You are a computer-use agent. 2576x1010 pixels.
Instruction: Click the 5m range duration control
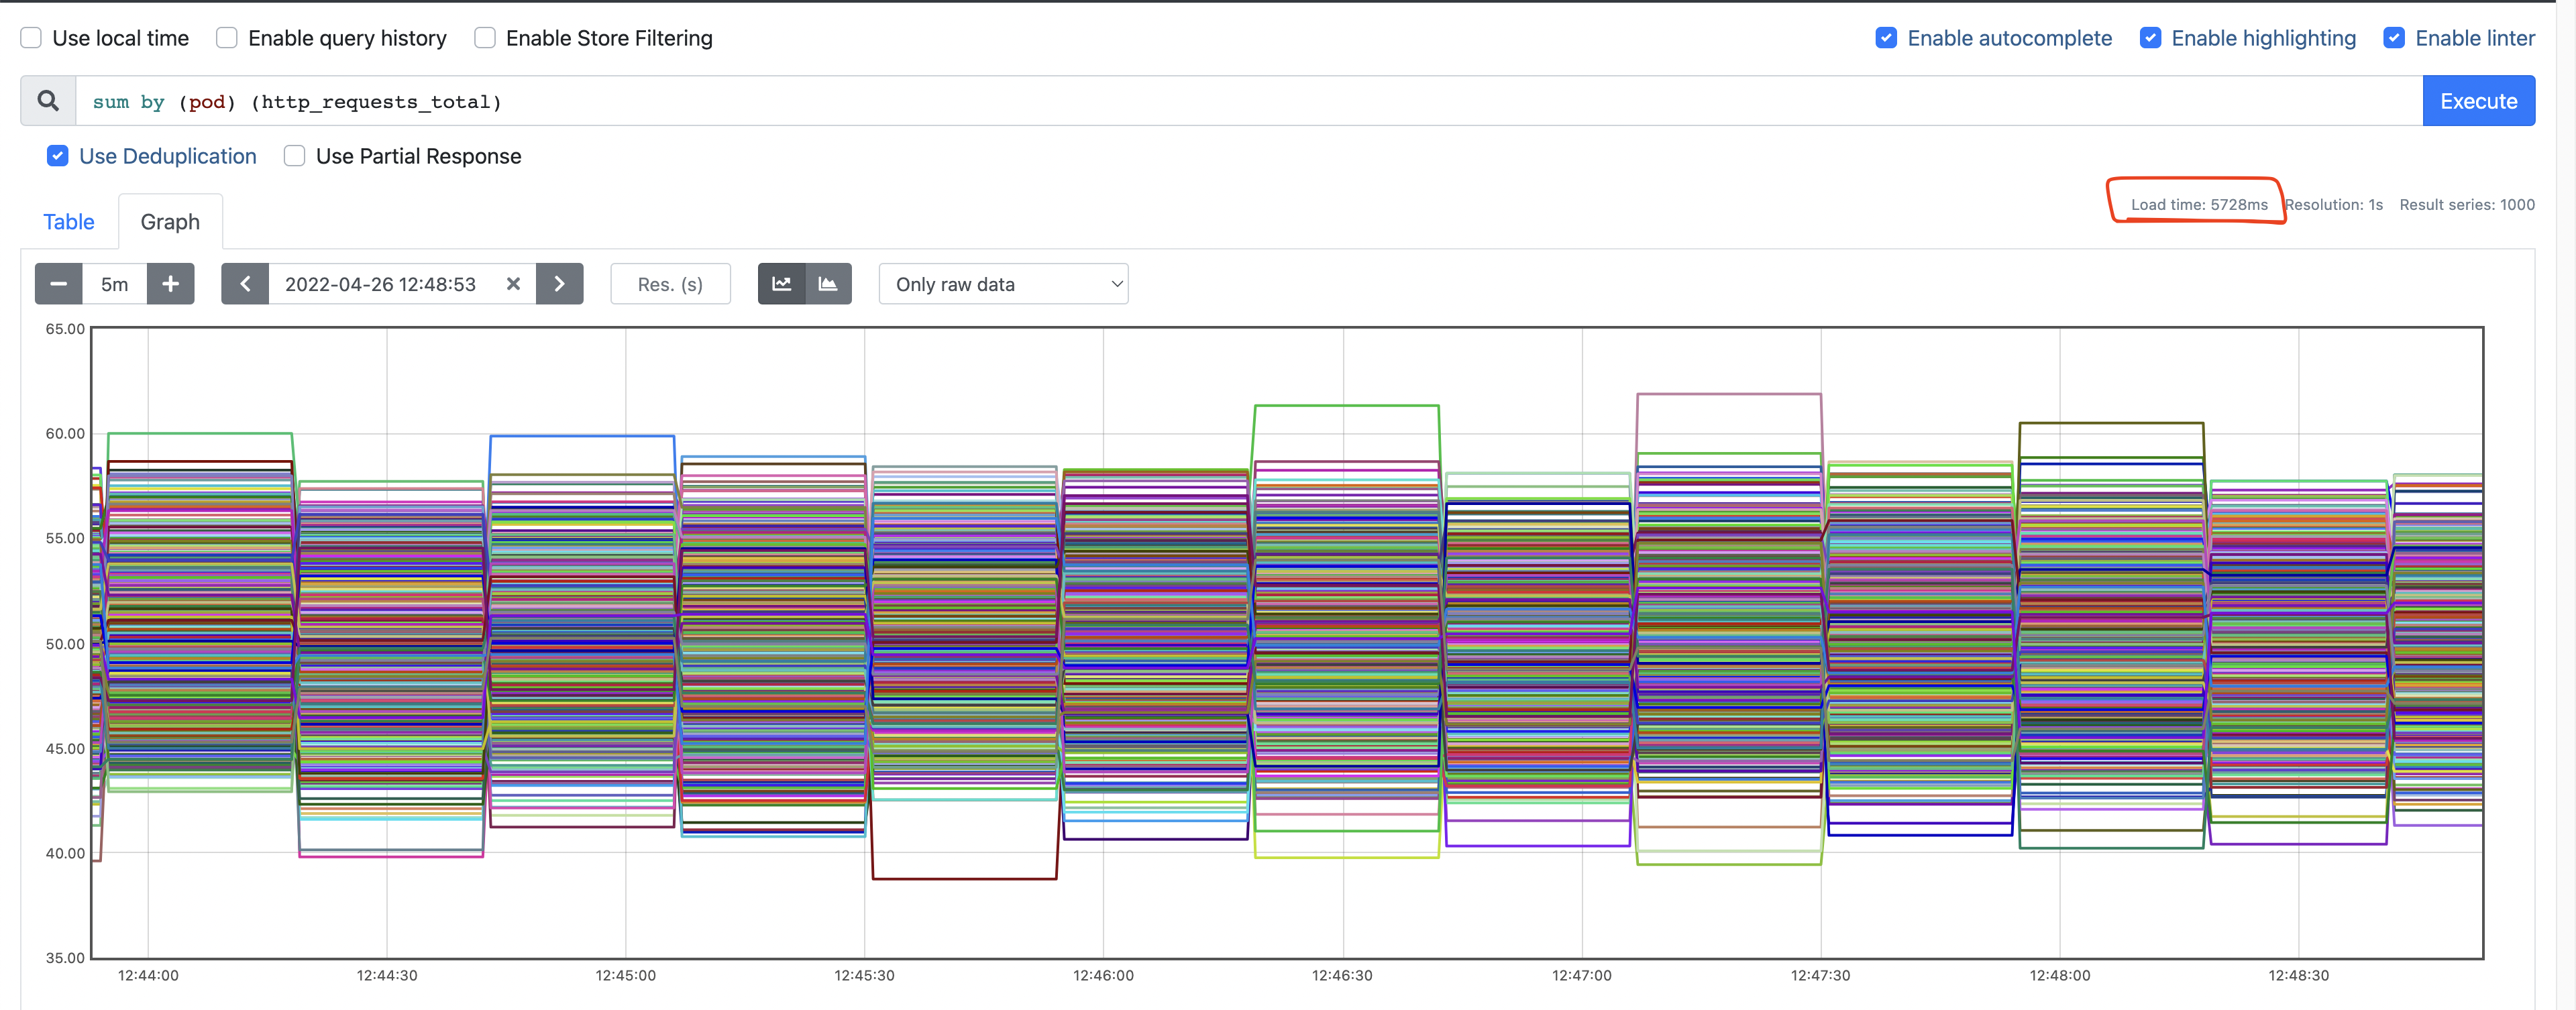114,284
